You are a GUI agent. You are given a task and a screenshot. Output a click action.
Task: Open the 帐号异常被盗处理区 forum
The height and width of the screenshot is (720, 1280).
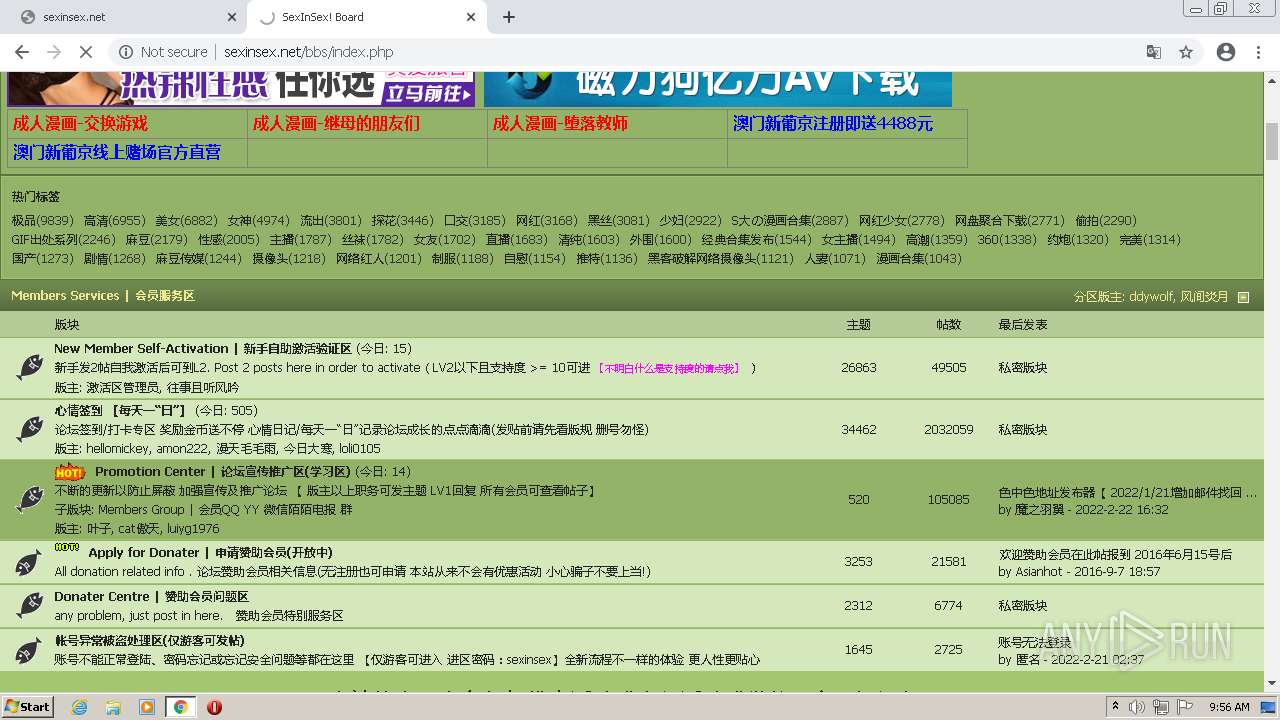149,641
